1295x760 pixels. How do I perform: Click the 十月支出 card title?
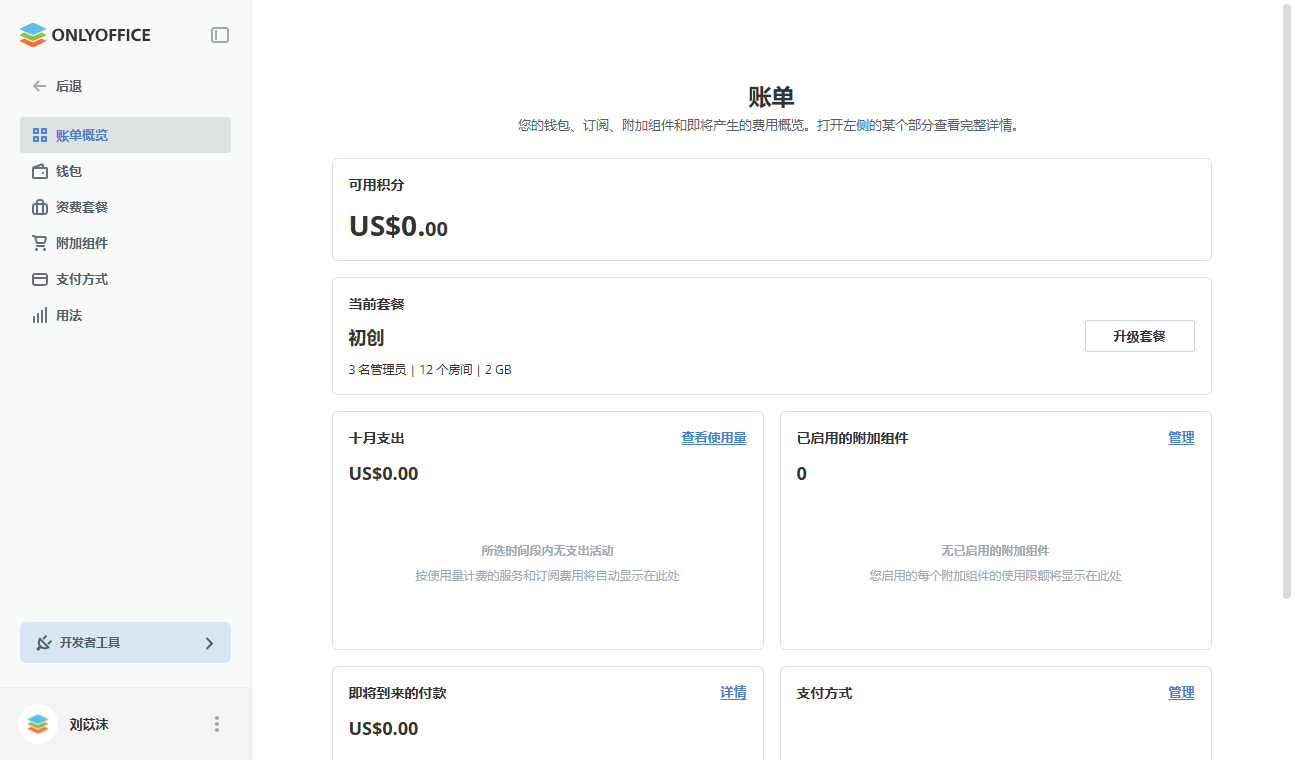click(x=377, y=438)
